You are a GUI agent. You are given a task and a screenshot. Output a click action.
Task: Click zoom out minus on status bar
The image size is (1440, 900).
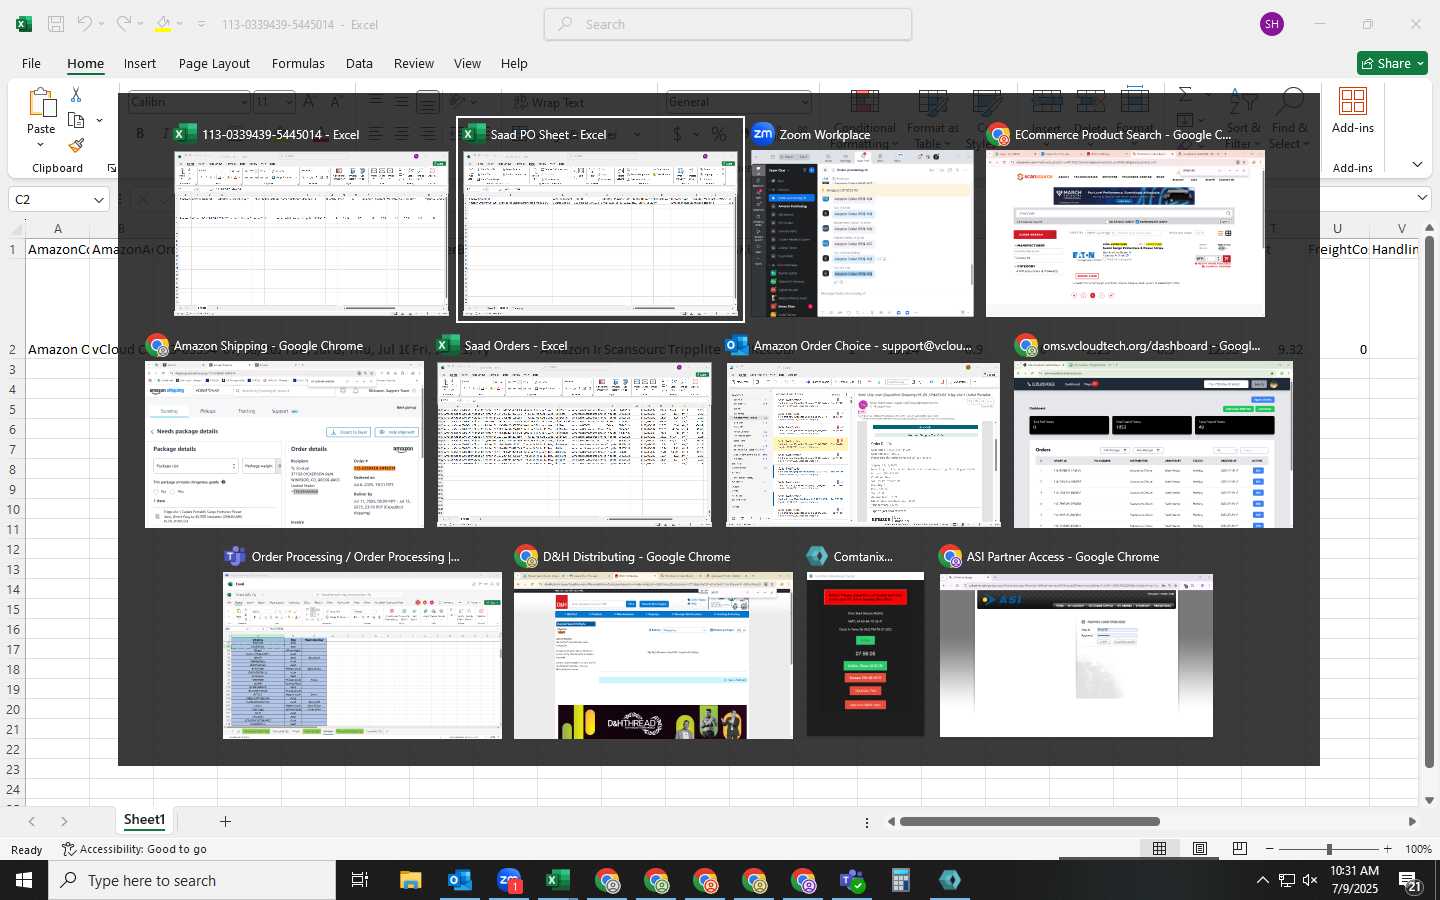point(1270,849)
